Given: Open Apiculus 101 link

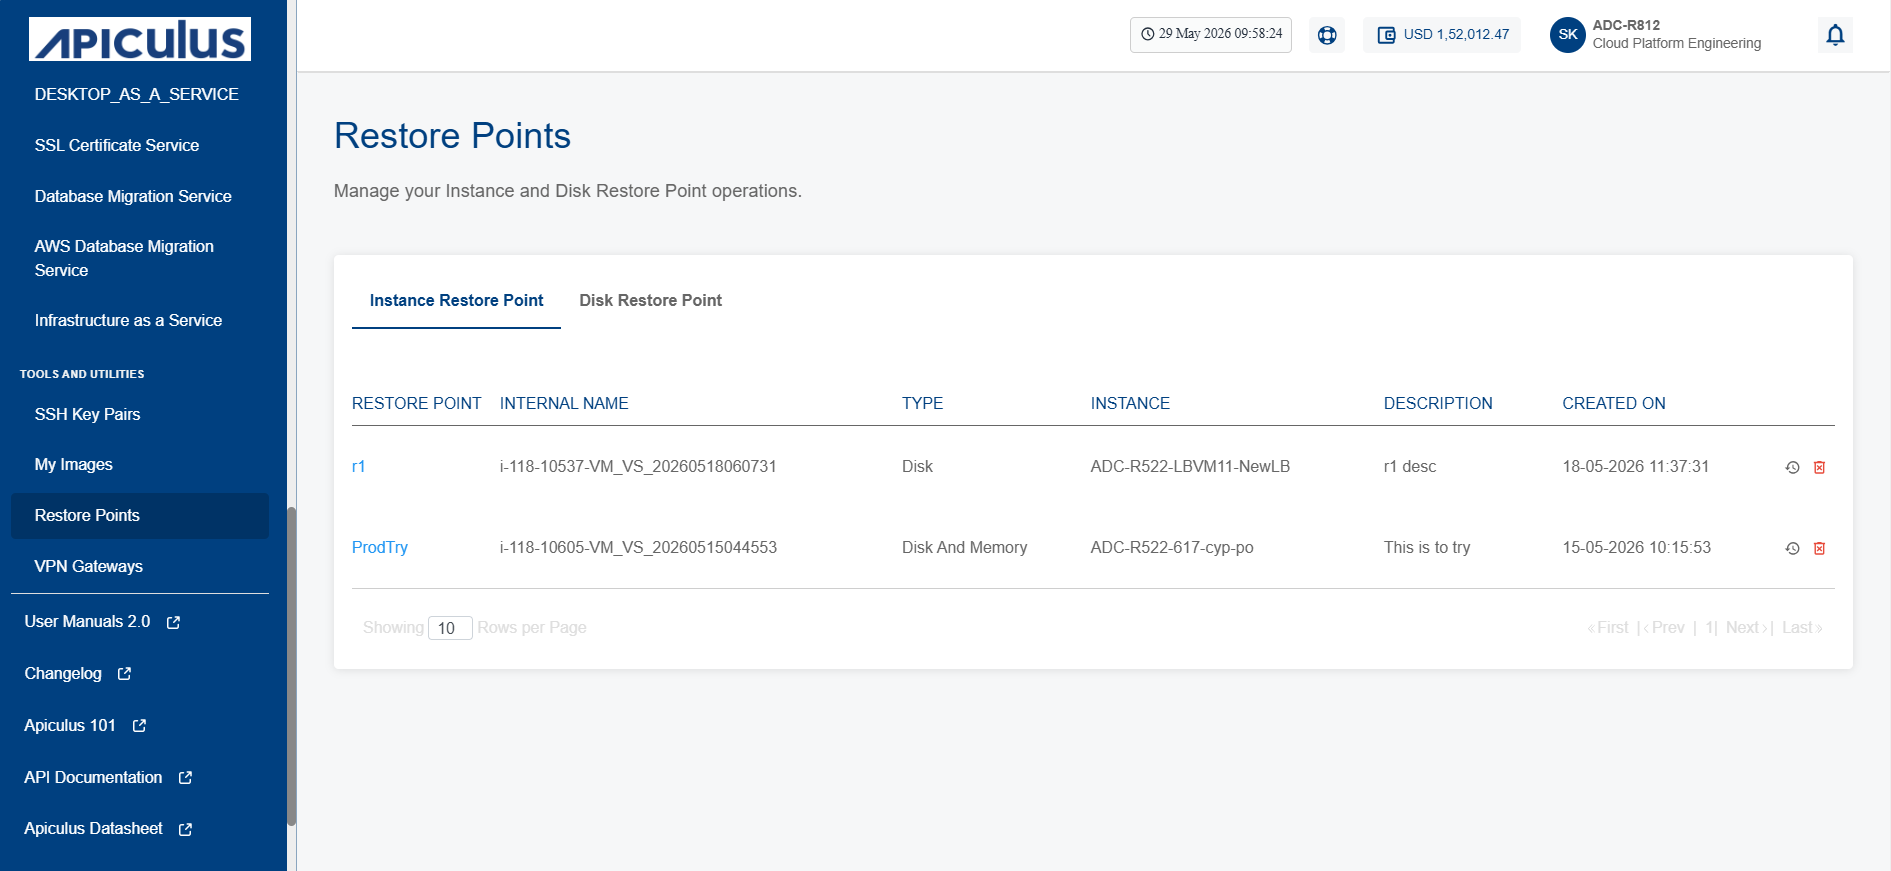Looking at the screenshot, I should point(70,725).
